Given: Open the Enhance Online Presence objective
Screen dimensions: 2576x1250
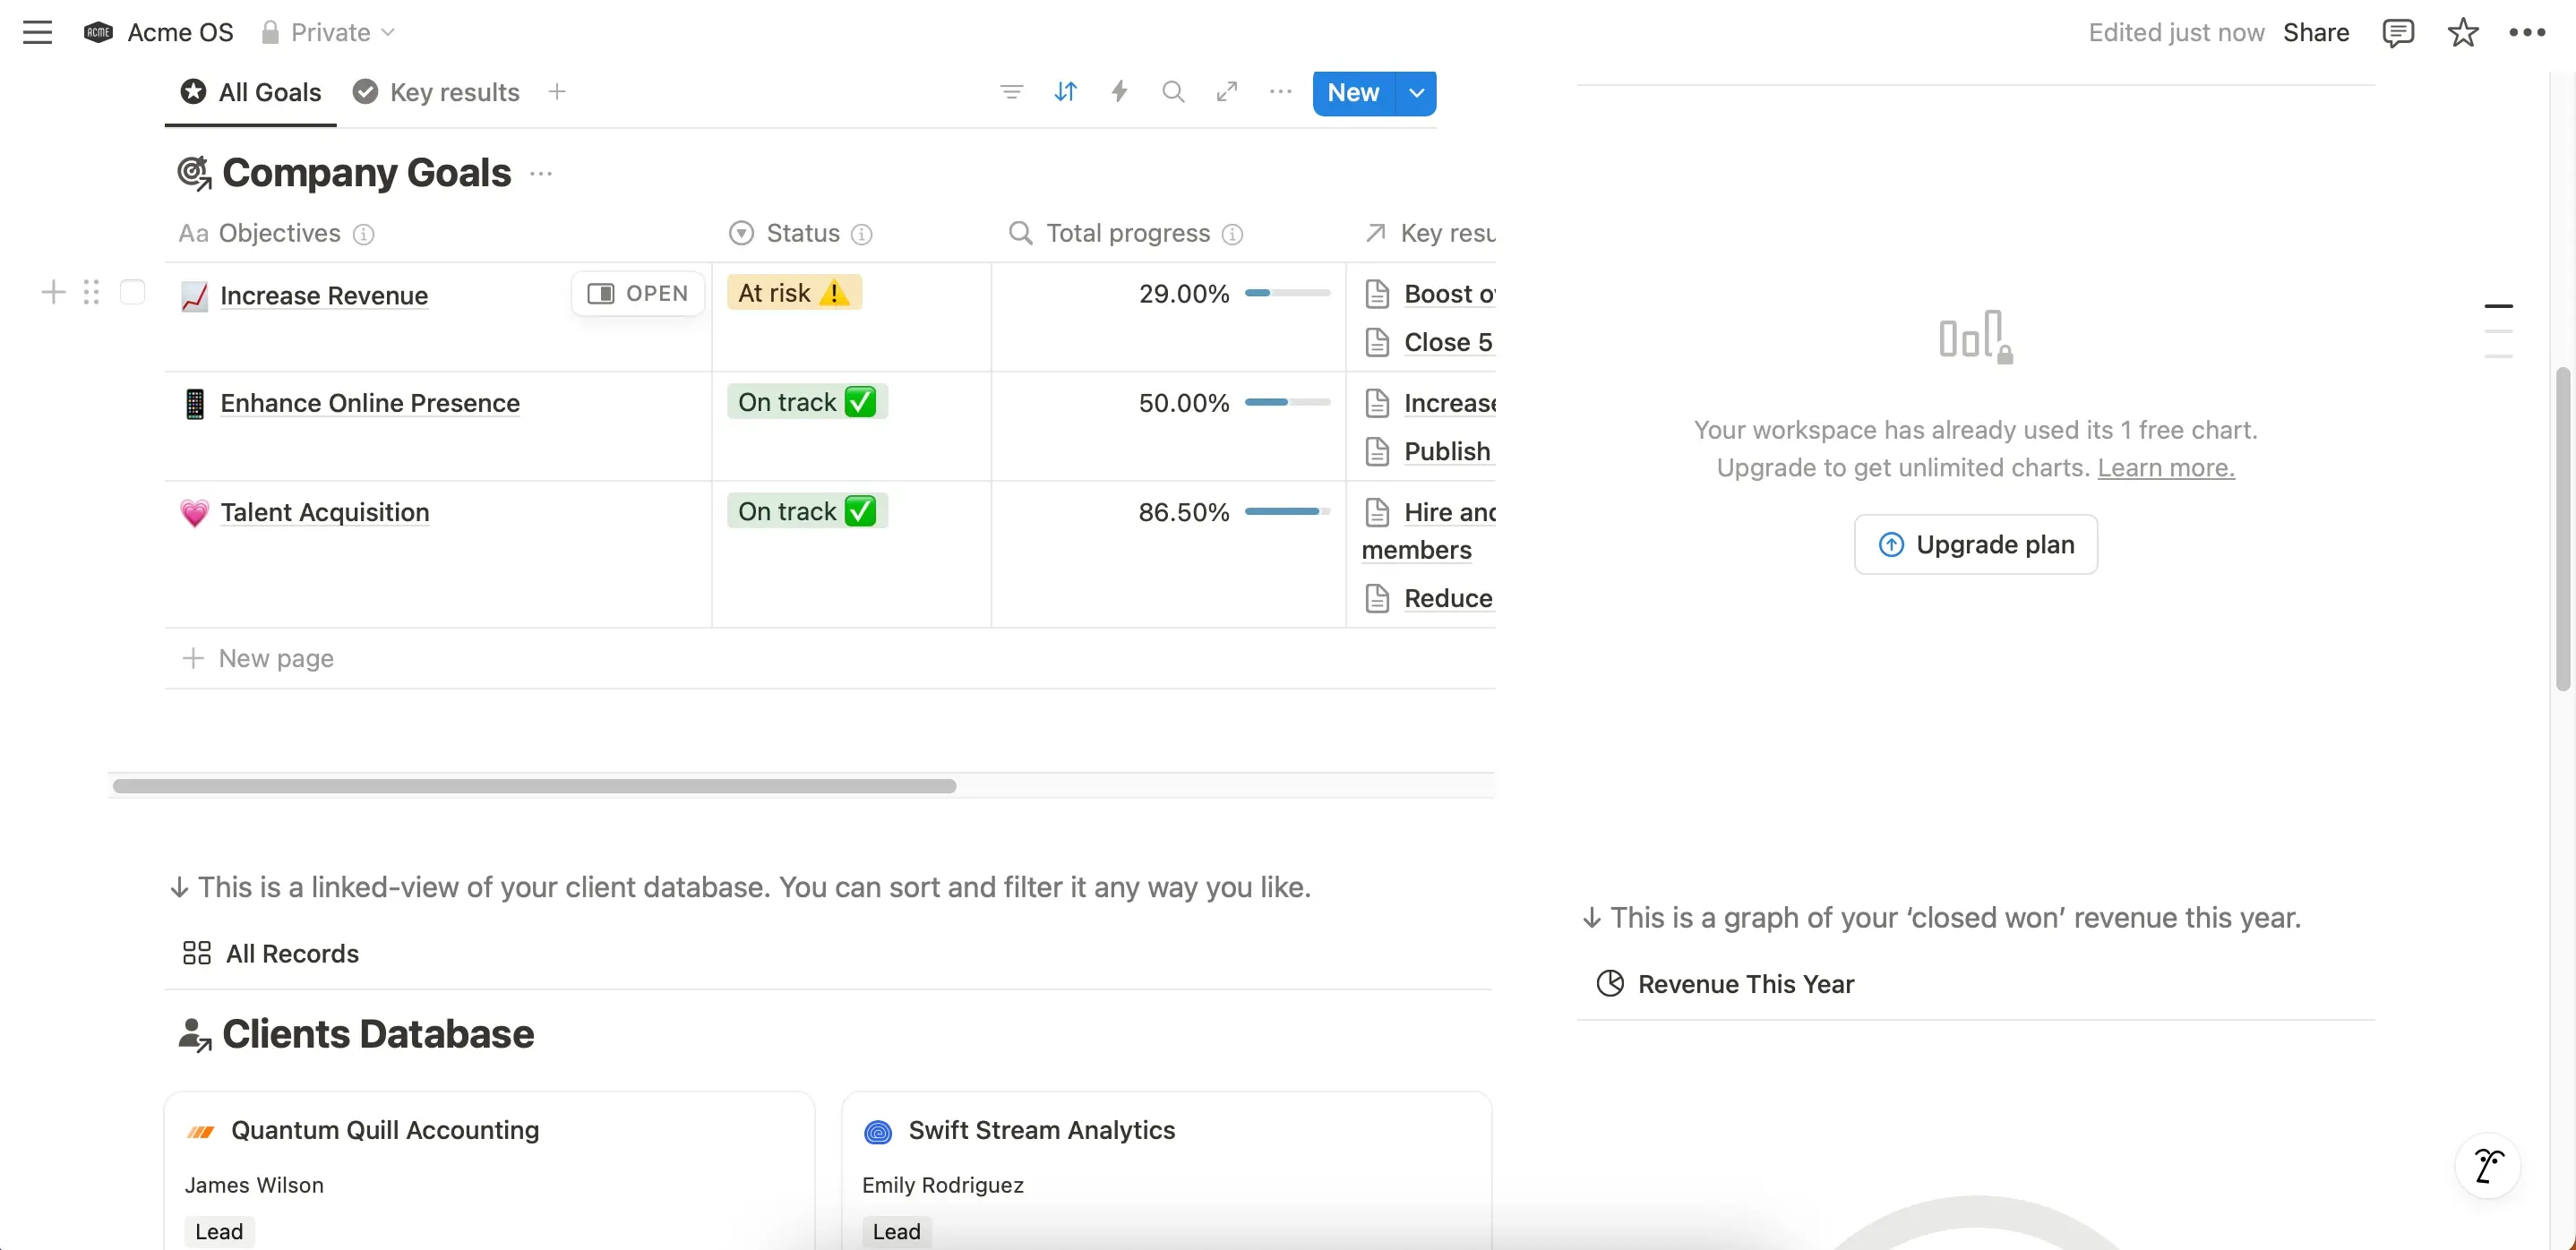Looking at the screenshot, I should 370,404.
